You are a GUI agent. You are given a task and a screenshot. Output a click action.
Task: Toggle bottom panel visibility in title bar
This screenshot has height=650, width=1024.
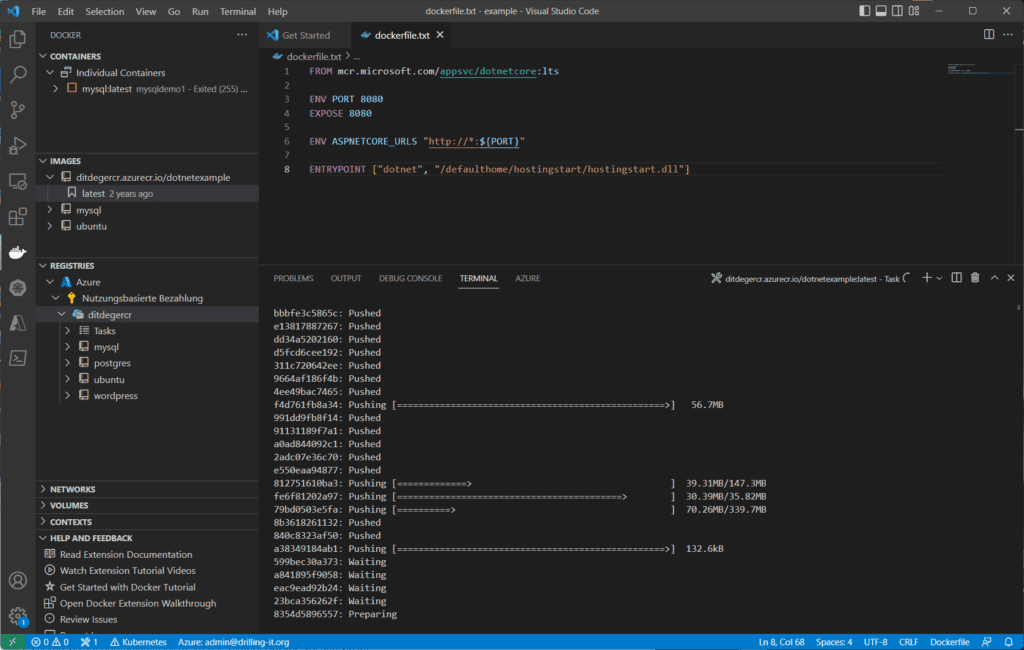880,11
